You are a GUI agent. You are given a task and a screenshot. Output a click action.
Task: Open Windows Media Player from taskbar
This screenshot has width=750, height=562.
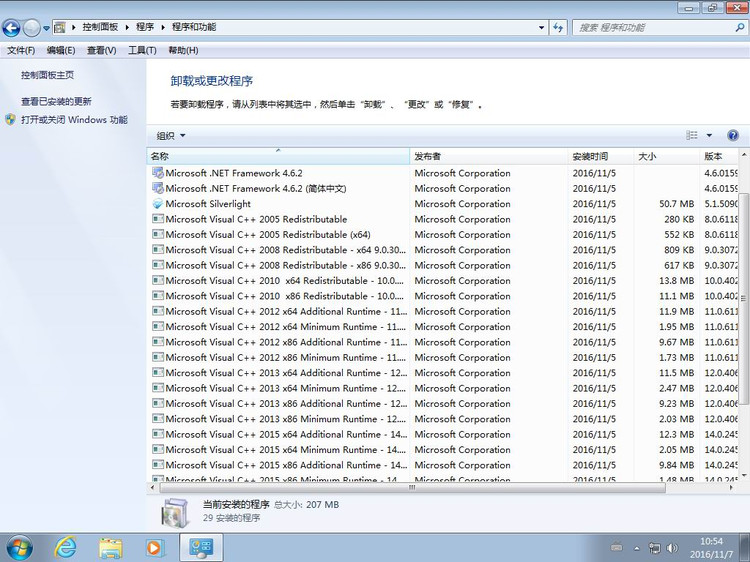(x=154, y=547)
